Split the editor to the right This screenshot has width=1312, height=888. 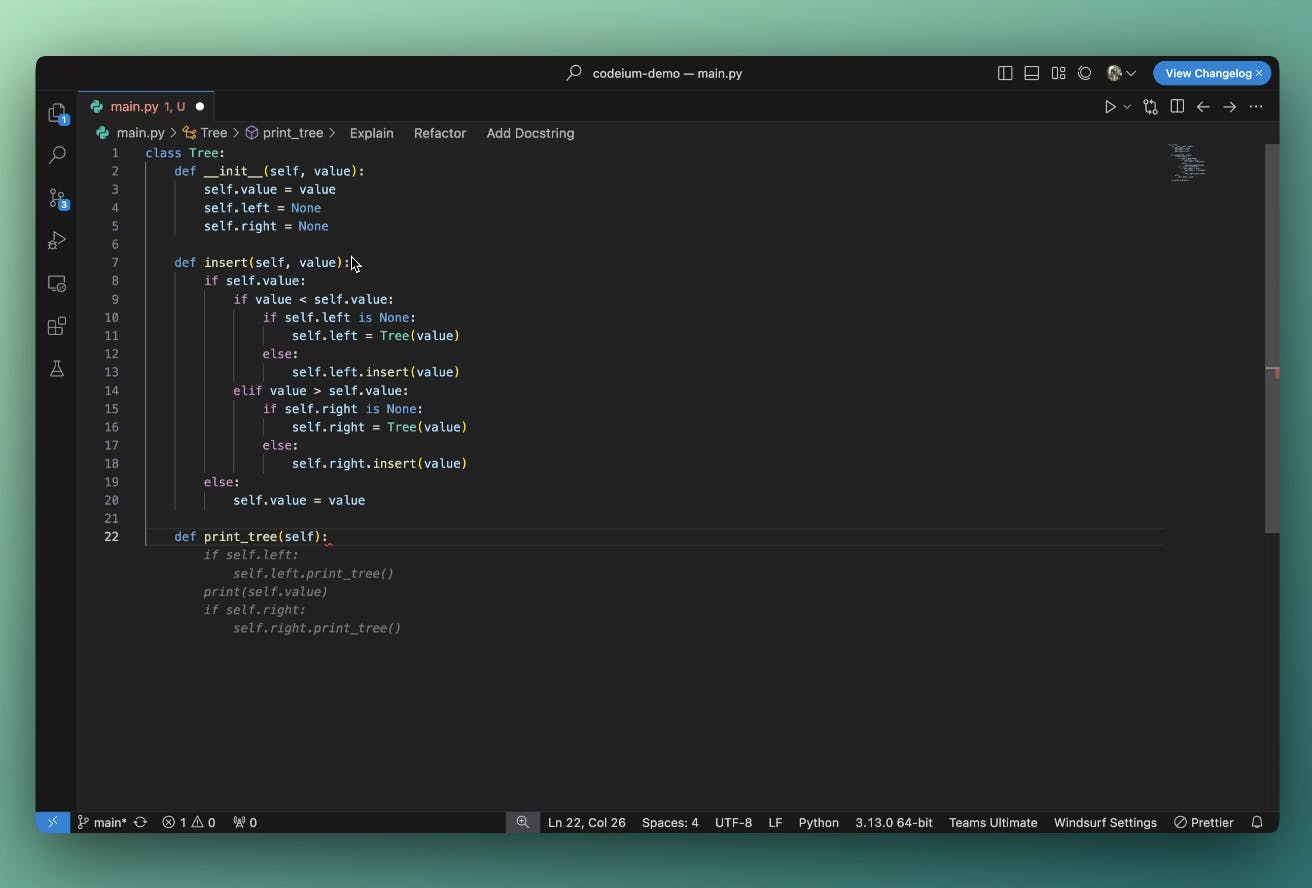click(1177, 107)
